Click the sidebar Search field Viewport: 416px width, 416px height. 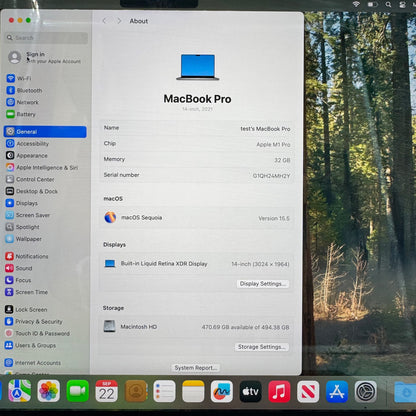pos(47,38)
